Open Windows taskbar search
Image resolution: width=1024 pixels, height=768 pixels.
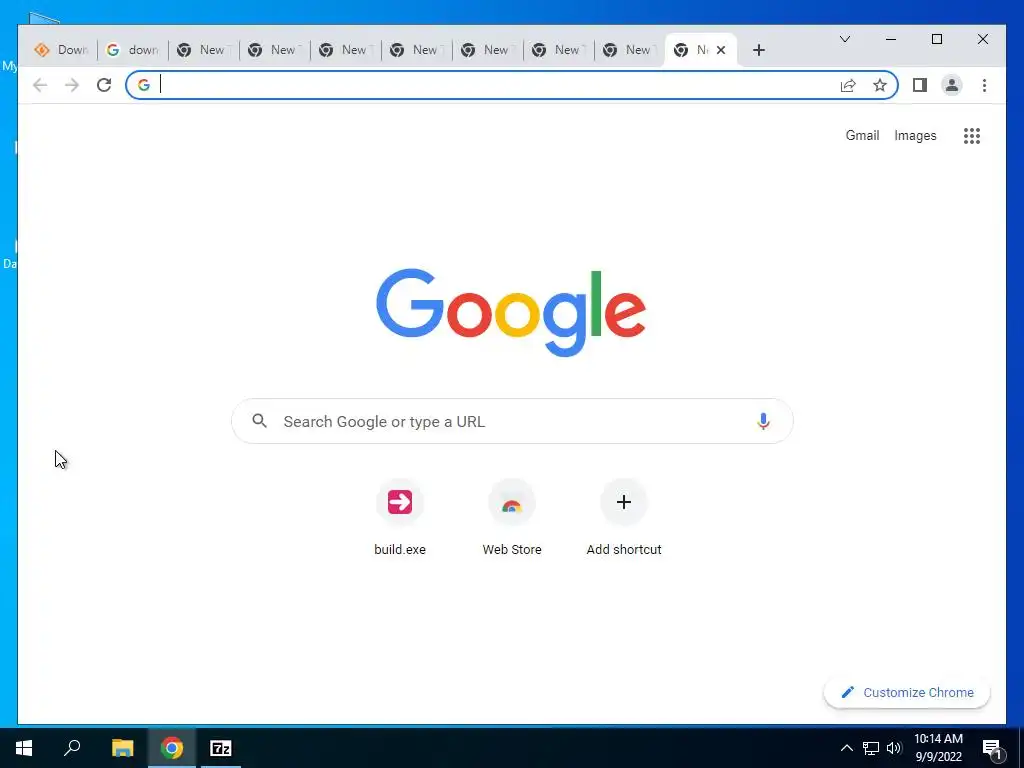72,748
